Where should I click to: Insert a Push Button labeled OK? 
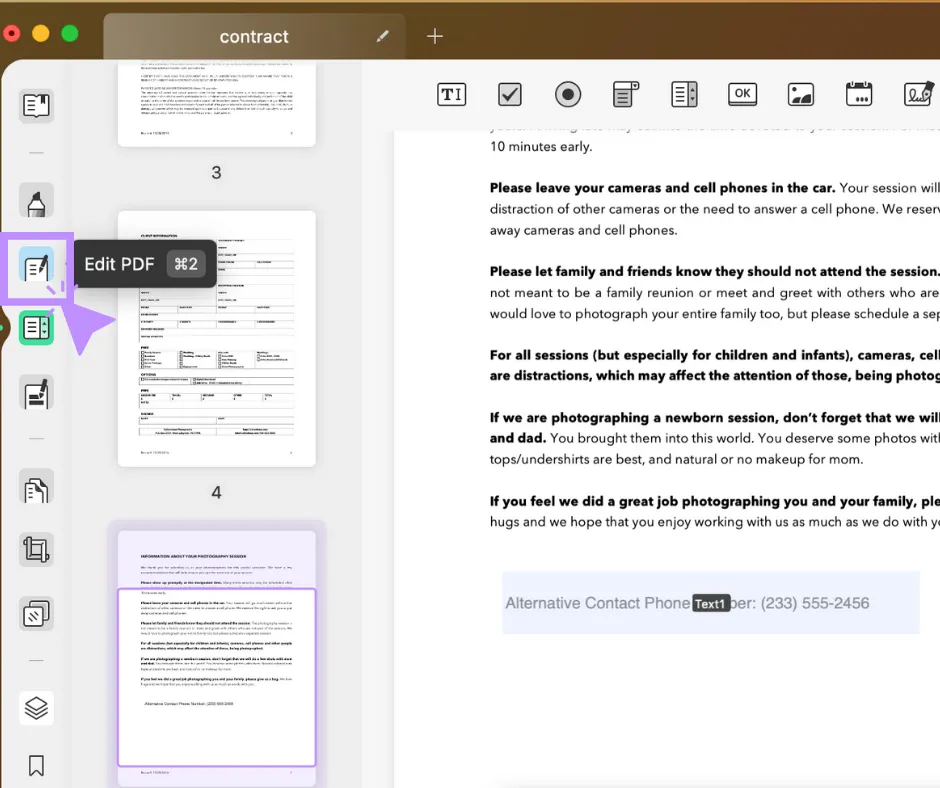tap(742, 94)
